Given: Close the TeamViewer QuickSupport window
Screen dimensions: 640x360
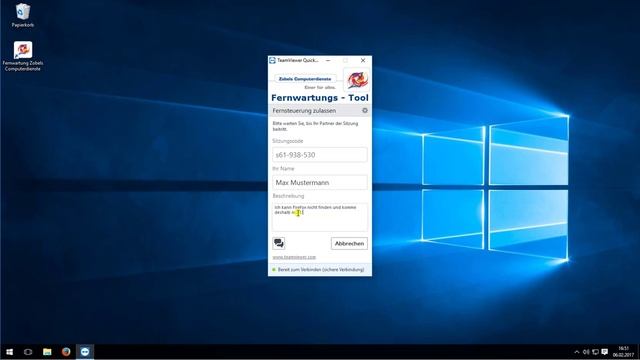Looking at the screenshot, I should click(363, 60).
